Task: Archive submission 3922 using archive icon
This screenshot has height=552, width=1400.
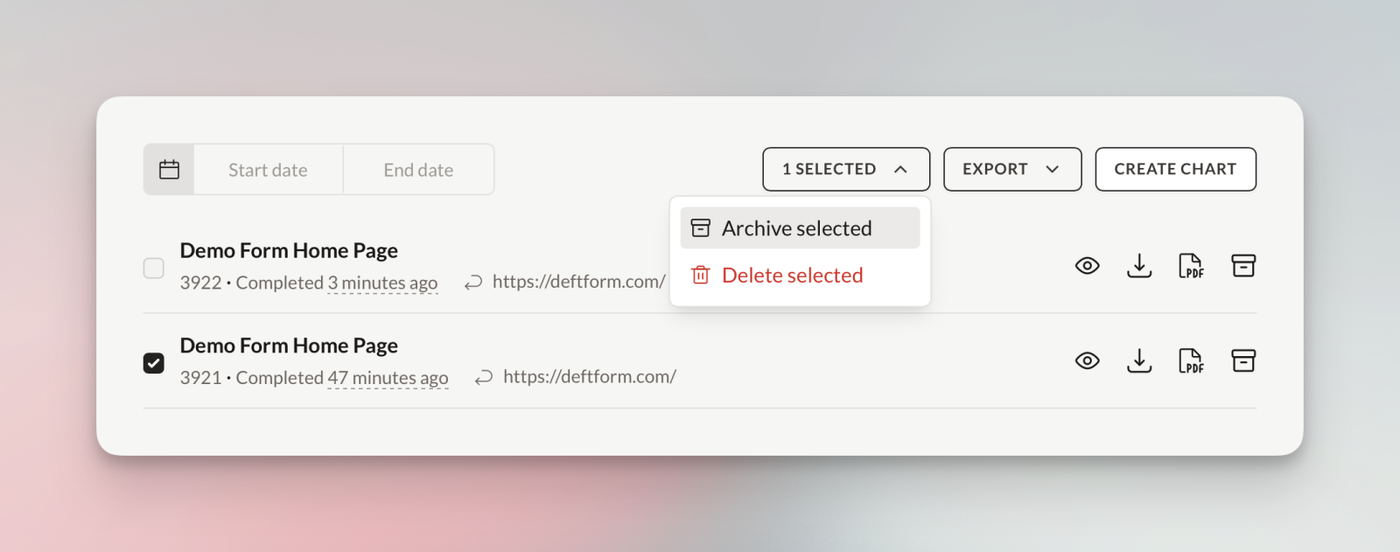Action: point(1243,266)
